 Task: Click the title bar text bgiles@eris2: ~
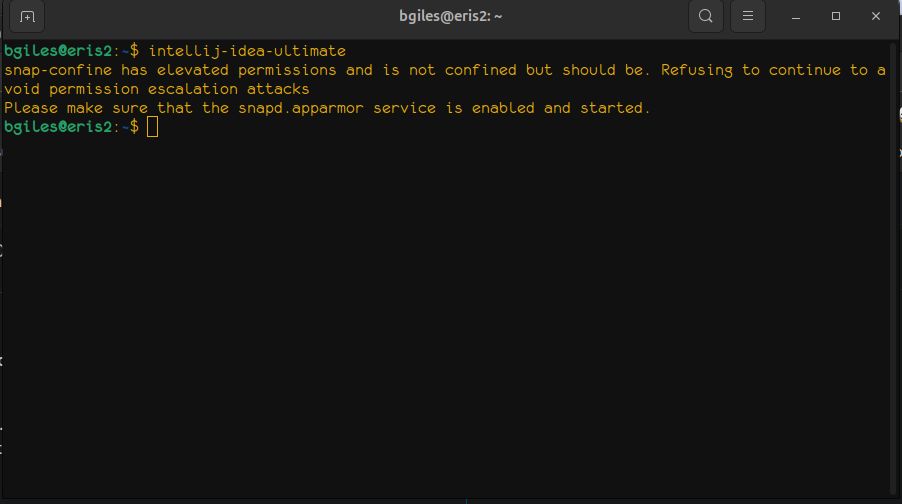click(x=450, y=17)
